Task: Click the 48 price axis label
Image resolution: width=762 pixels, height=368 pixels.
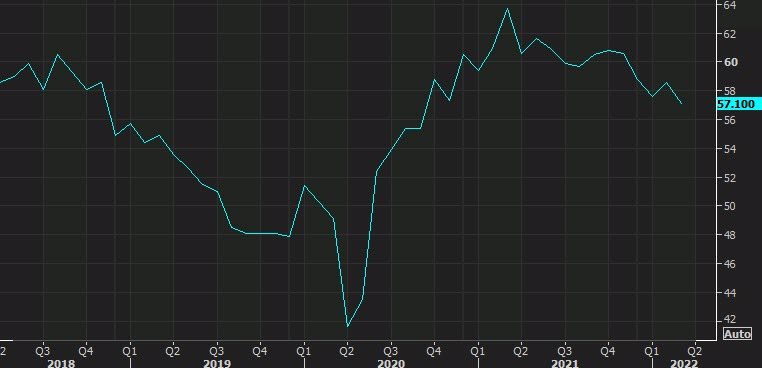Action: (730, 235)
